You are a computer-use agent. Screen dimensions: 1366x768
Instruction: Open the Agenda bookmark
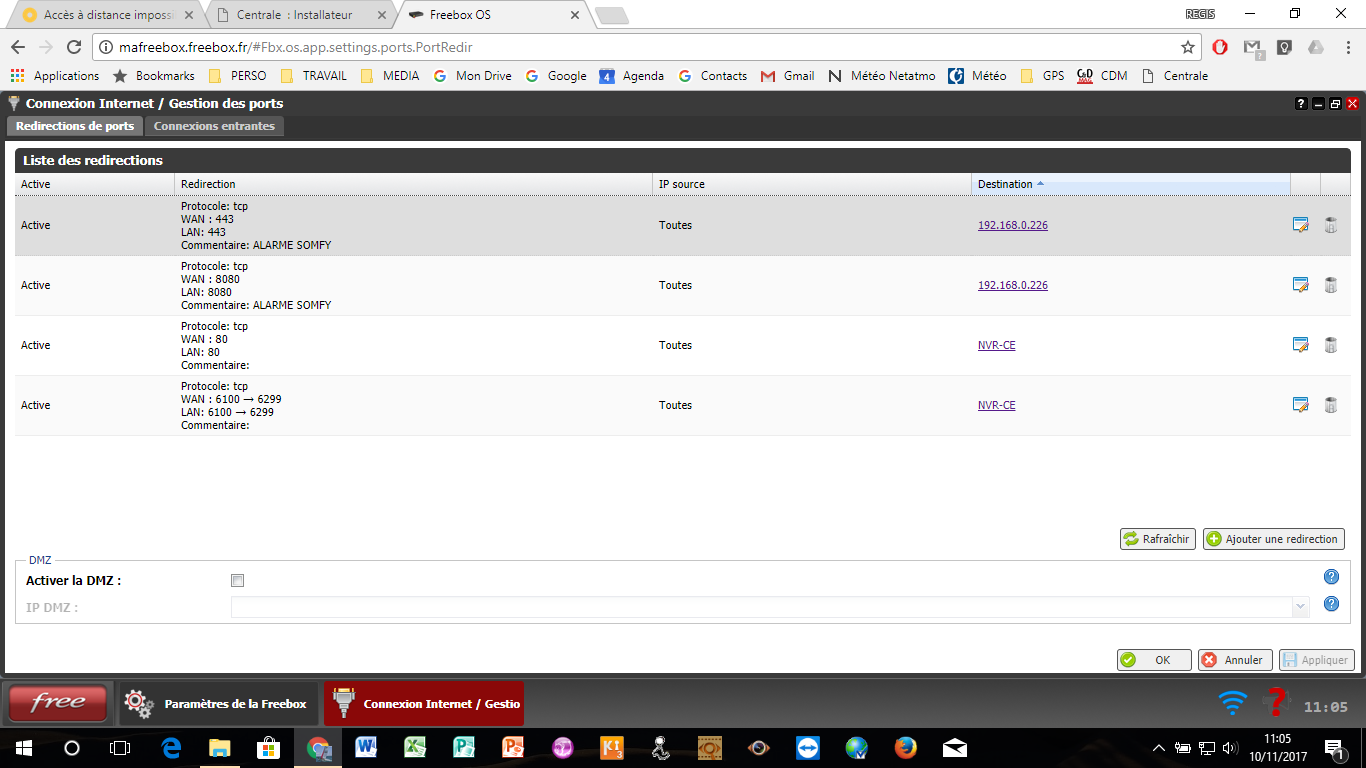point(632,76)
